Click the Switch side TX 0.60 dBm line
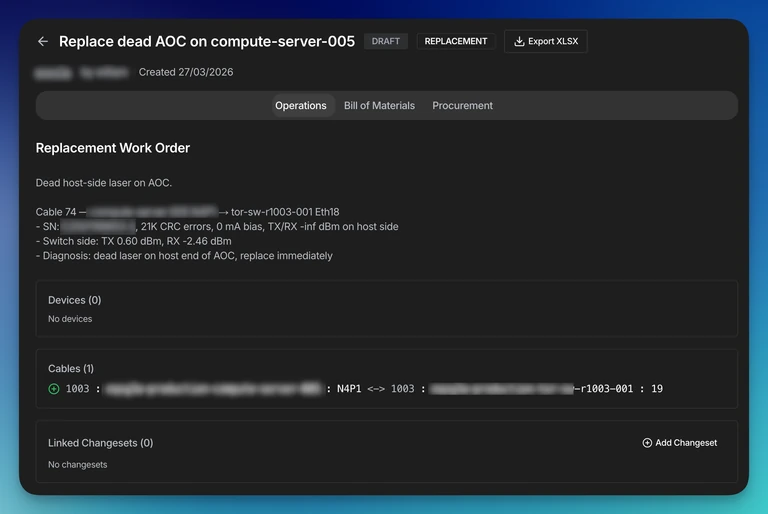The height and width of the screenshot is (514, 768). coord(134,242)
